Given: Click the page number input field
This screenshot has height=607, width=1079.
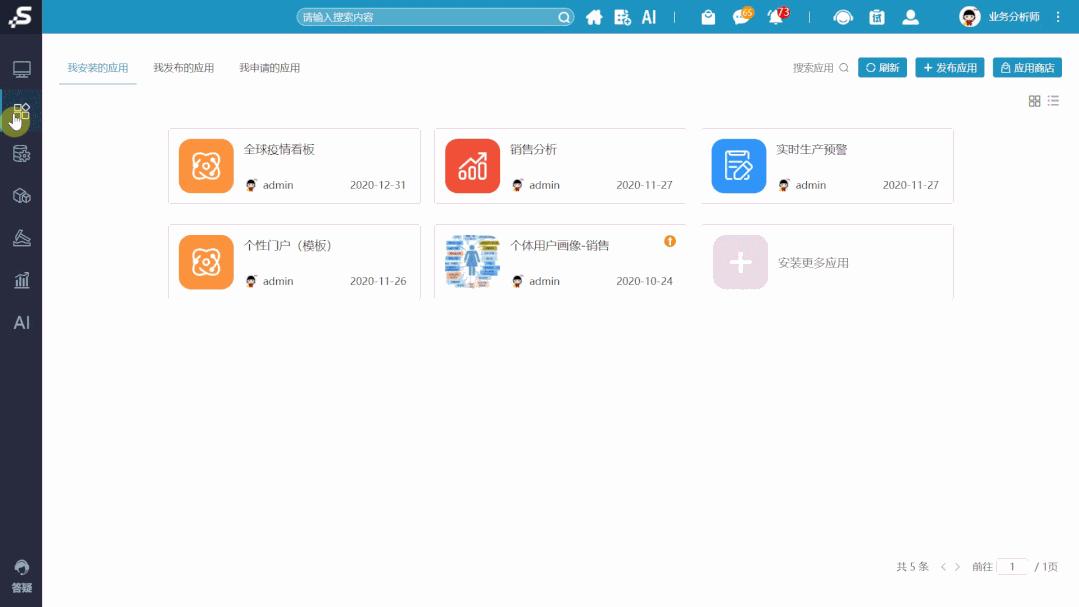Looking at the screenshot, I should 1013,566.
